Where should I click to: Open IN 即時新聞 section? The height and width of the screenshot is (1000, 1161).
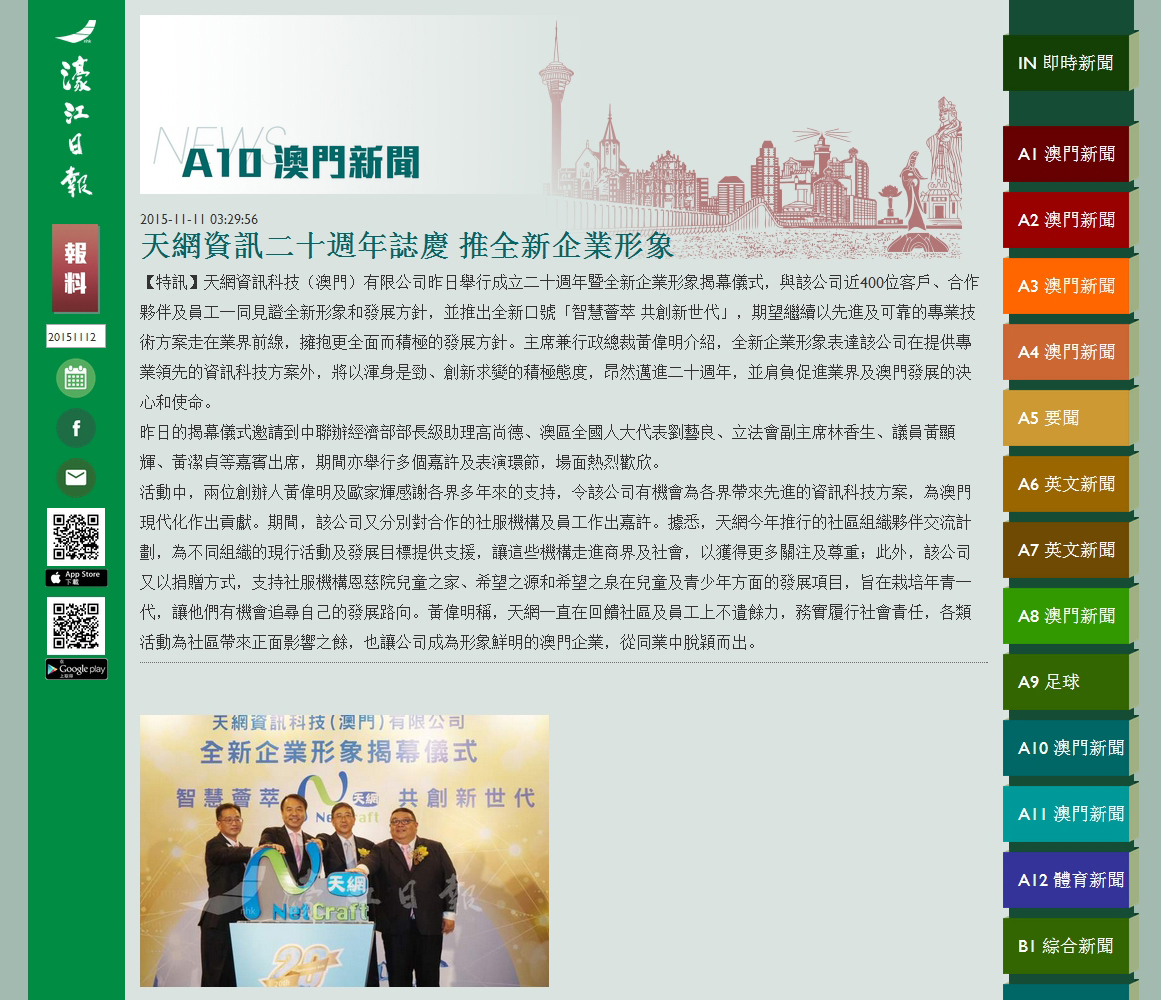pyautogui.click(x=1065, y=63)
